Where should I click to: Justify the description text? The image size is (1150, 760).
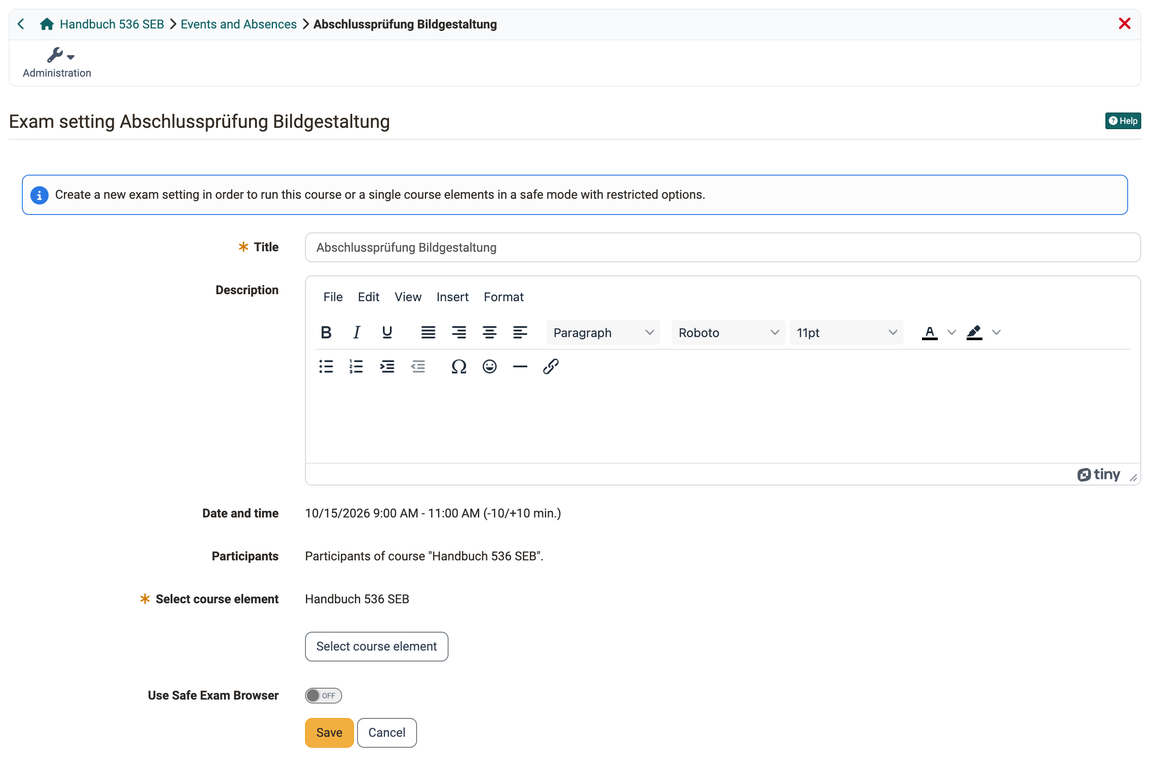[428, 332]
